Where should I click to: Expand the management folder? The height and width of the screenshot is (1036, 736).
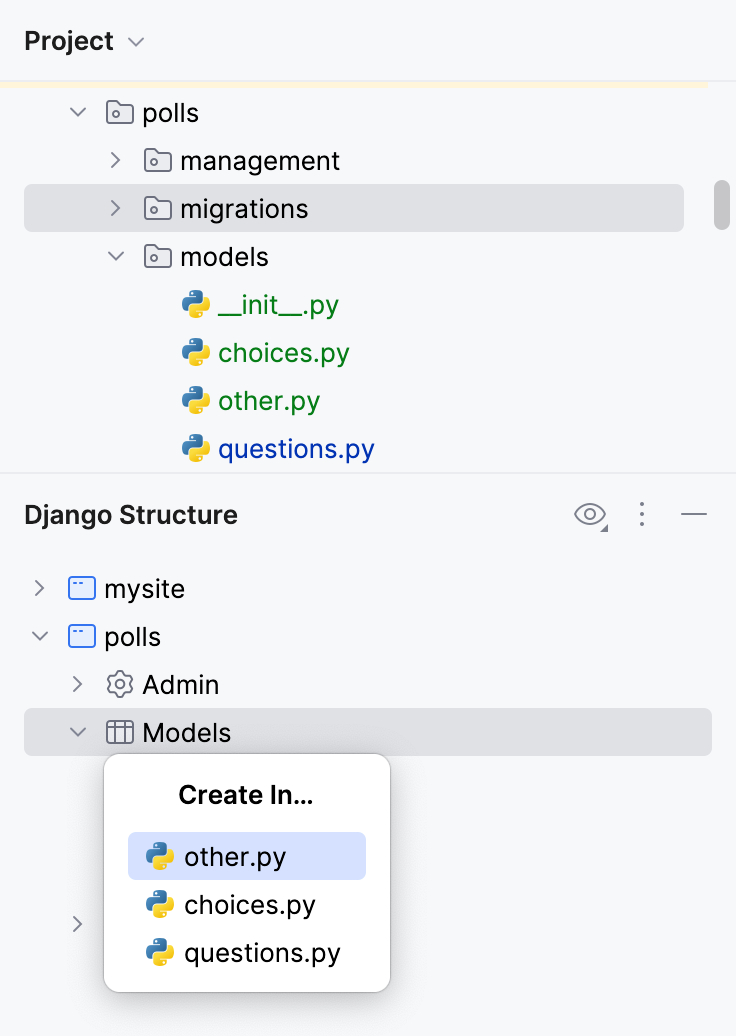pos(116,160)
